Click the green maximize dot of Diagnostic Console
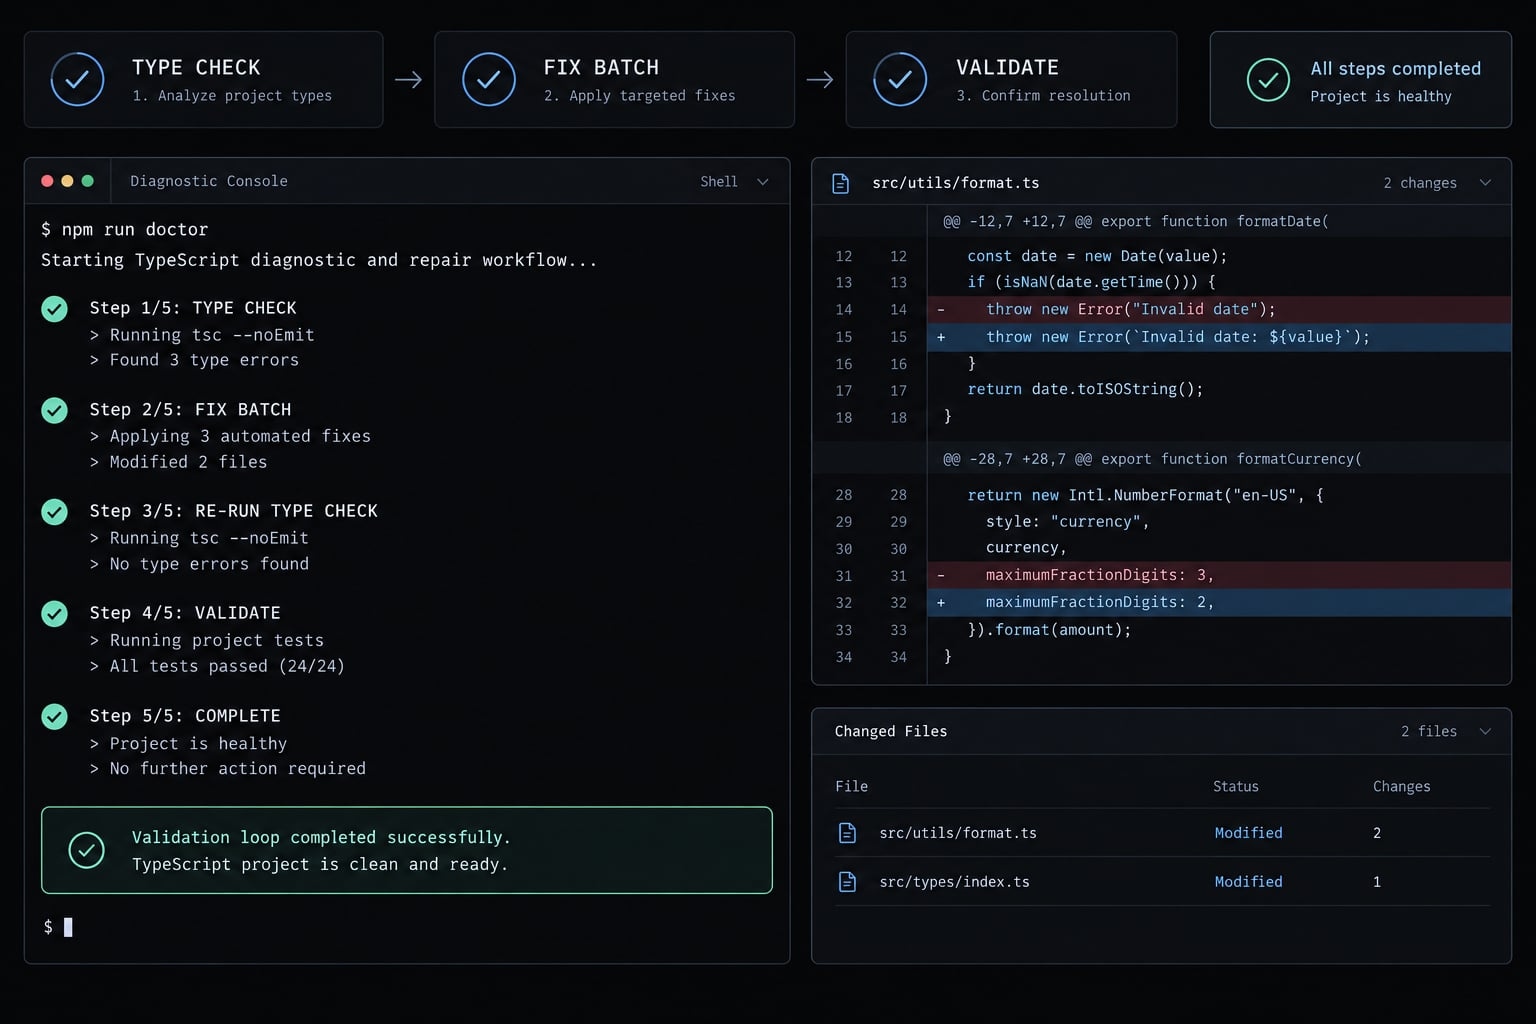1536x1024 pixels. 88,181
